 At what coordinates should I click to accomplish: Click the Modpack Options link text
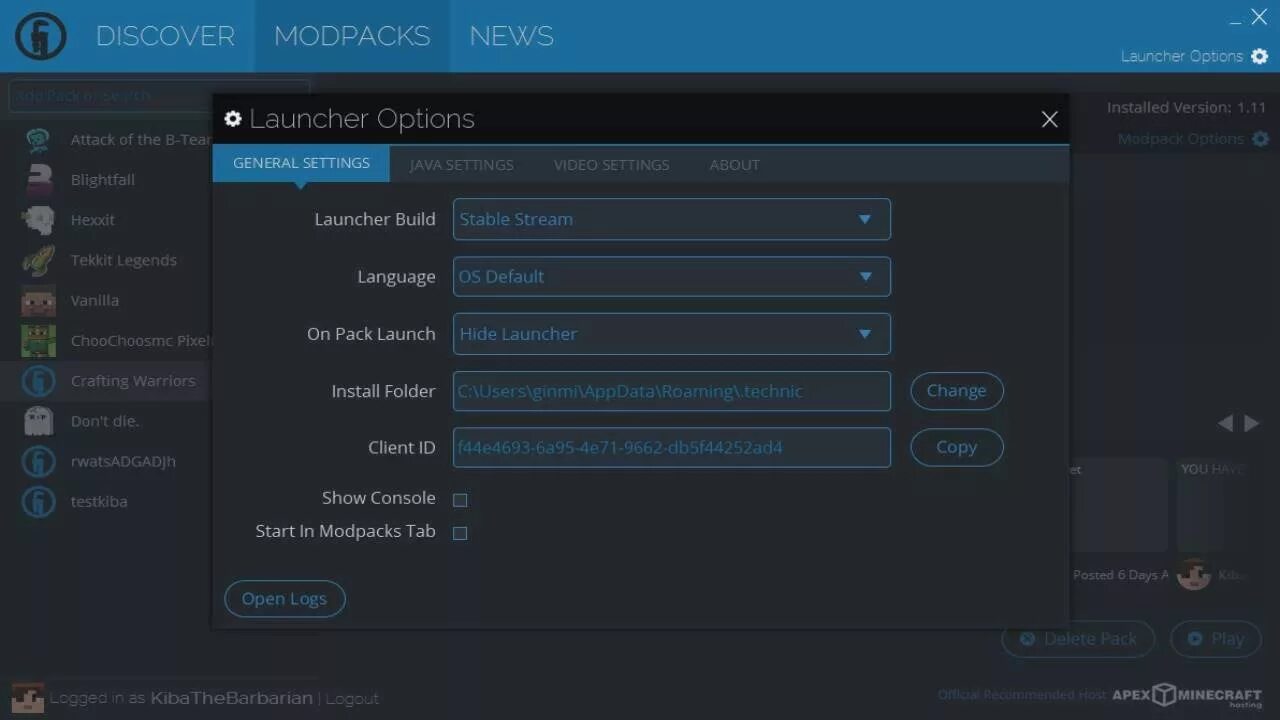pos(1180,139)
